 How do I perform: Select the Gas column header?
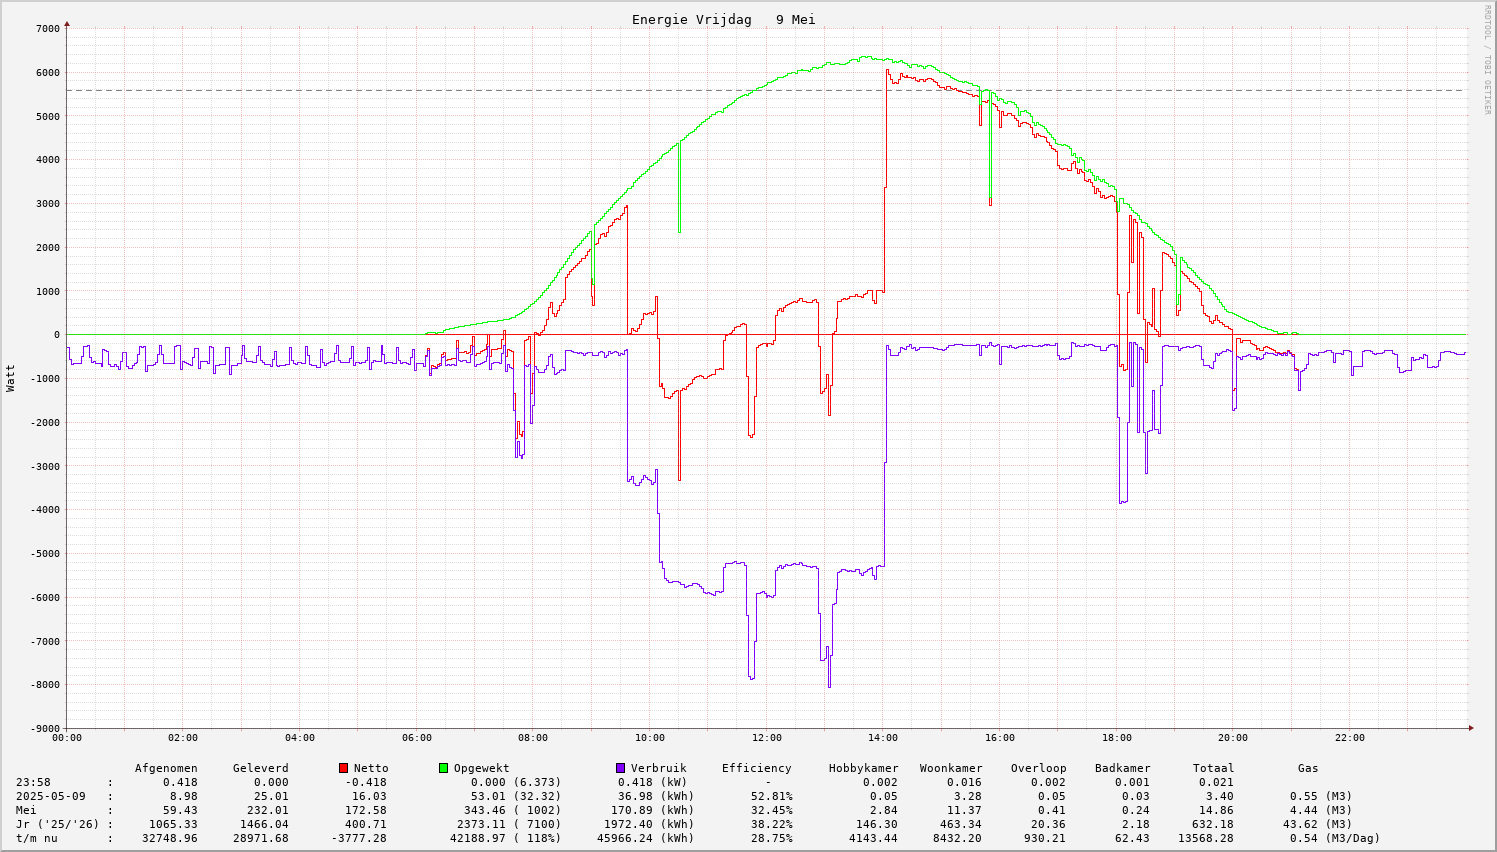coord(1308,768)
